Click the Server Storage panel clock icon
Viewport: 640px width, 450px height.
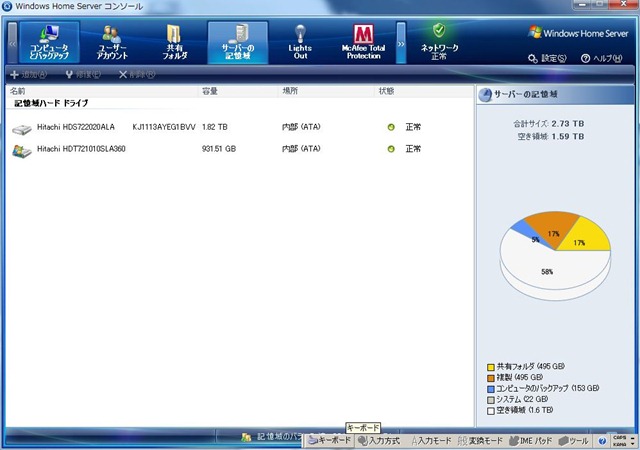point(485,95)
